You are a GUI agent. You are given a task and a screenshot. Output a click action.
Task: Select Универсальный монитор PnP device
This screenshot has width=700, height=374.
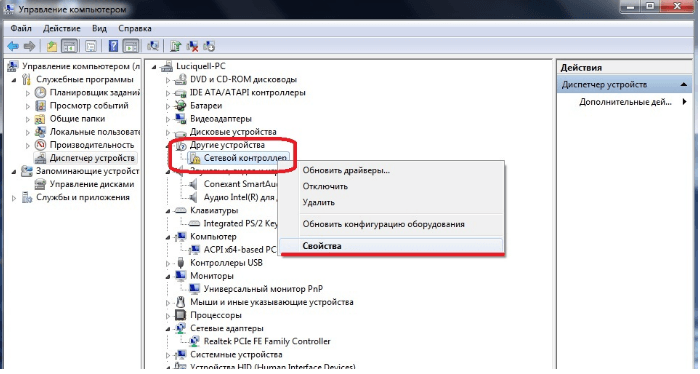click(263, 290)
